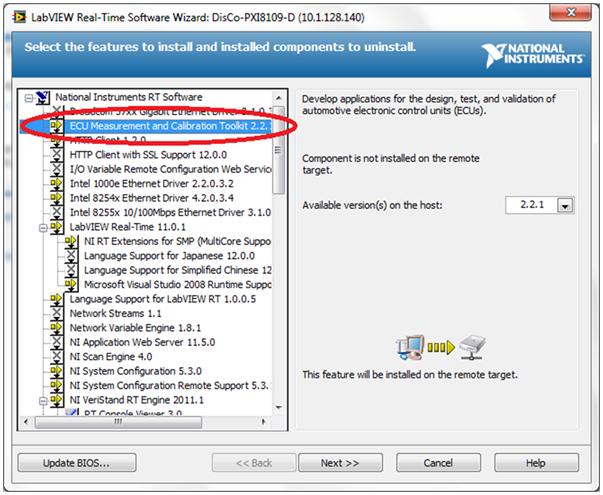Screen dimensions: 603x495
Task: Open the available version 2.2.1 dropdown
Action: point(565,205)
